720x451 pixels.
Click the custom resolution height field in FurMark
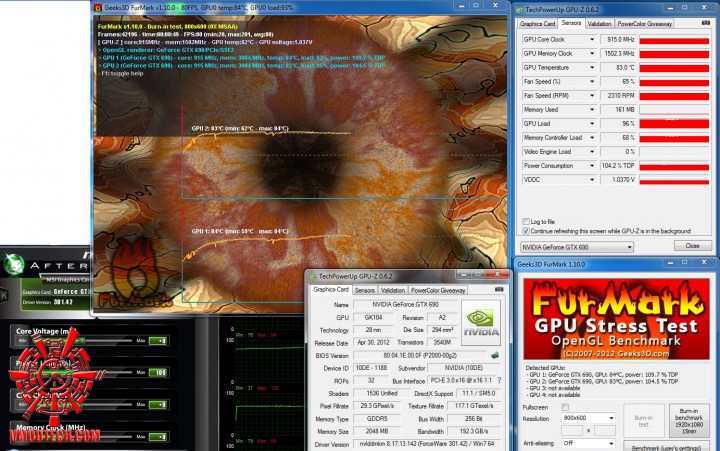604,430
